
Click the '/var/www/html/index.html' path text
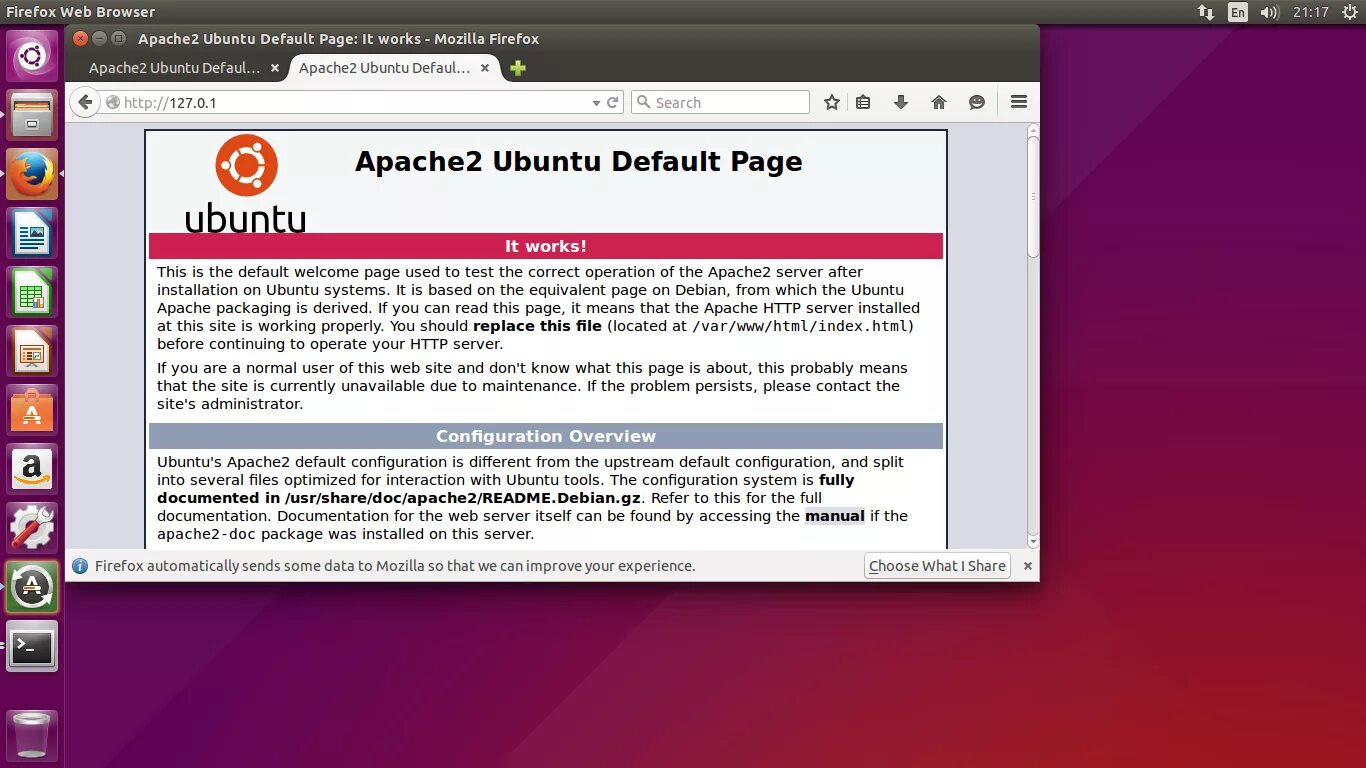coord(800,326)
